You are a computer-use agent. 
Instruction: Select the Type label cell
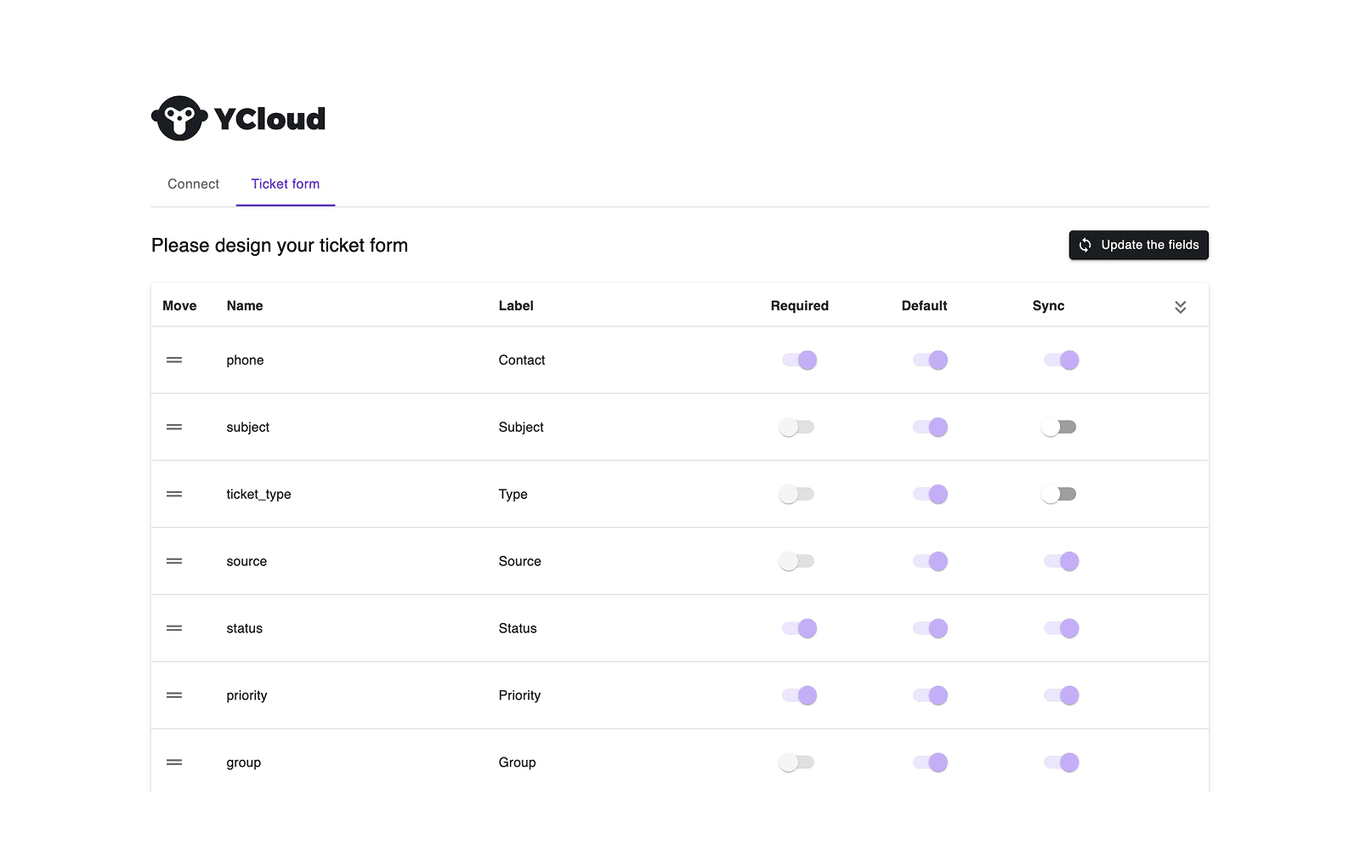513,494
